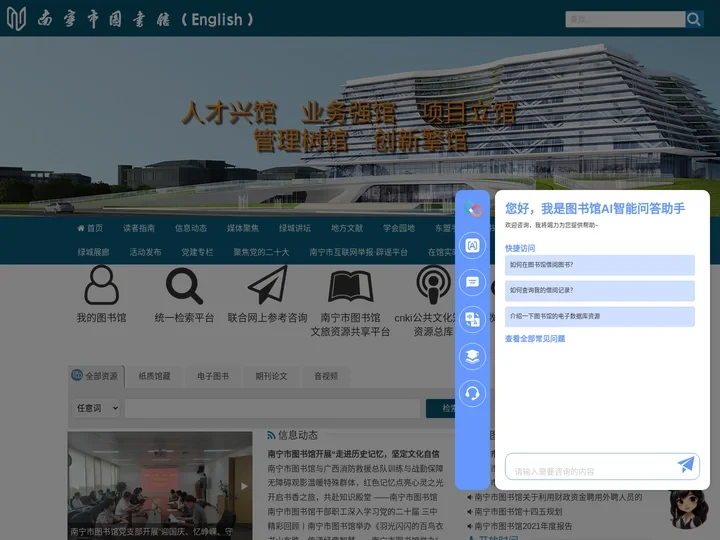Click the top header search box
The height and width of the screenshot is (540, 720).
click(x=625, y=19)
